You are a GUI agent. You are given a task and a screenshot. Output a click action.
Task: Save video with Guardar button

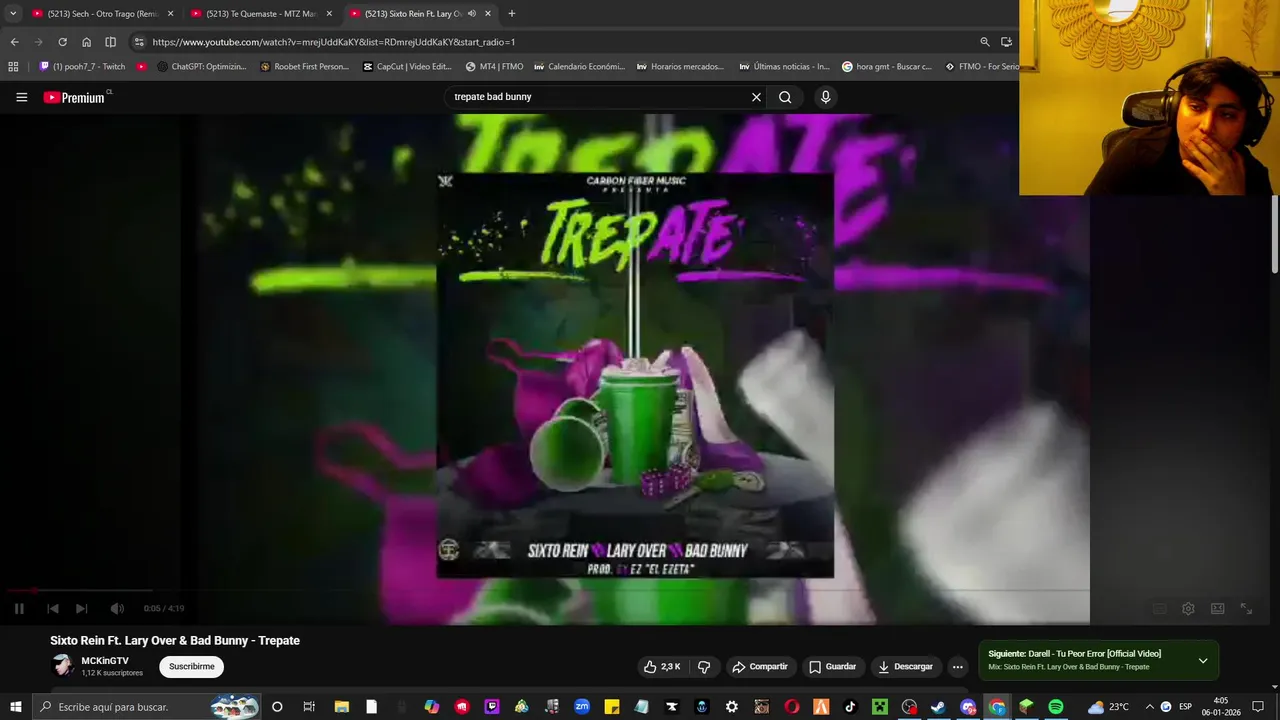(x=832, y=667)
